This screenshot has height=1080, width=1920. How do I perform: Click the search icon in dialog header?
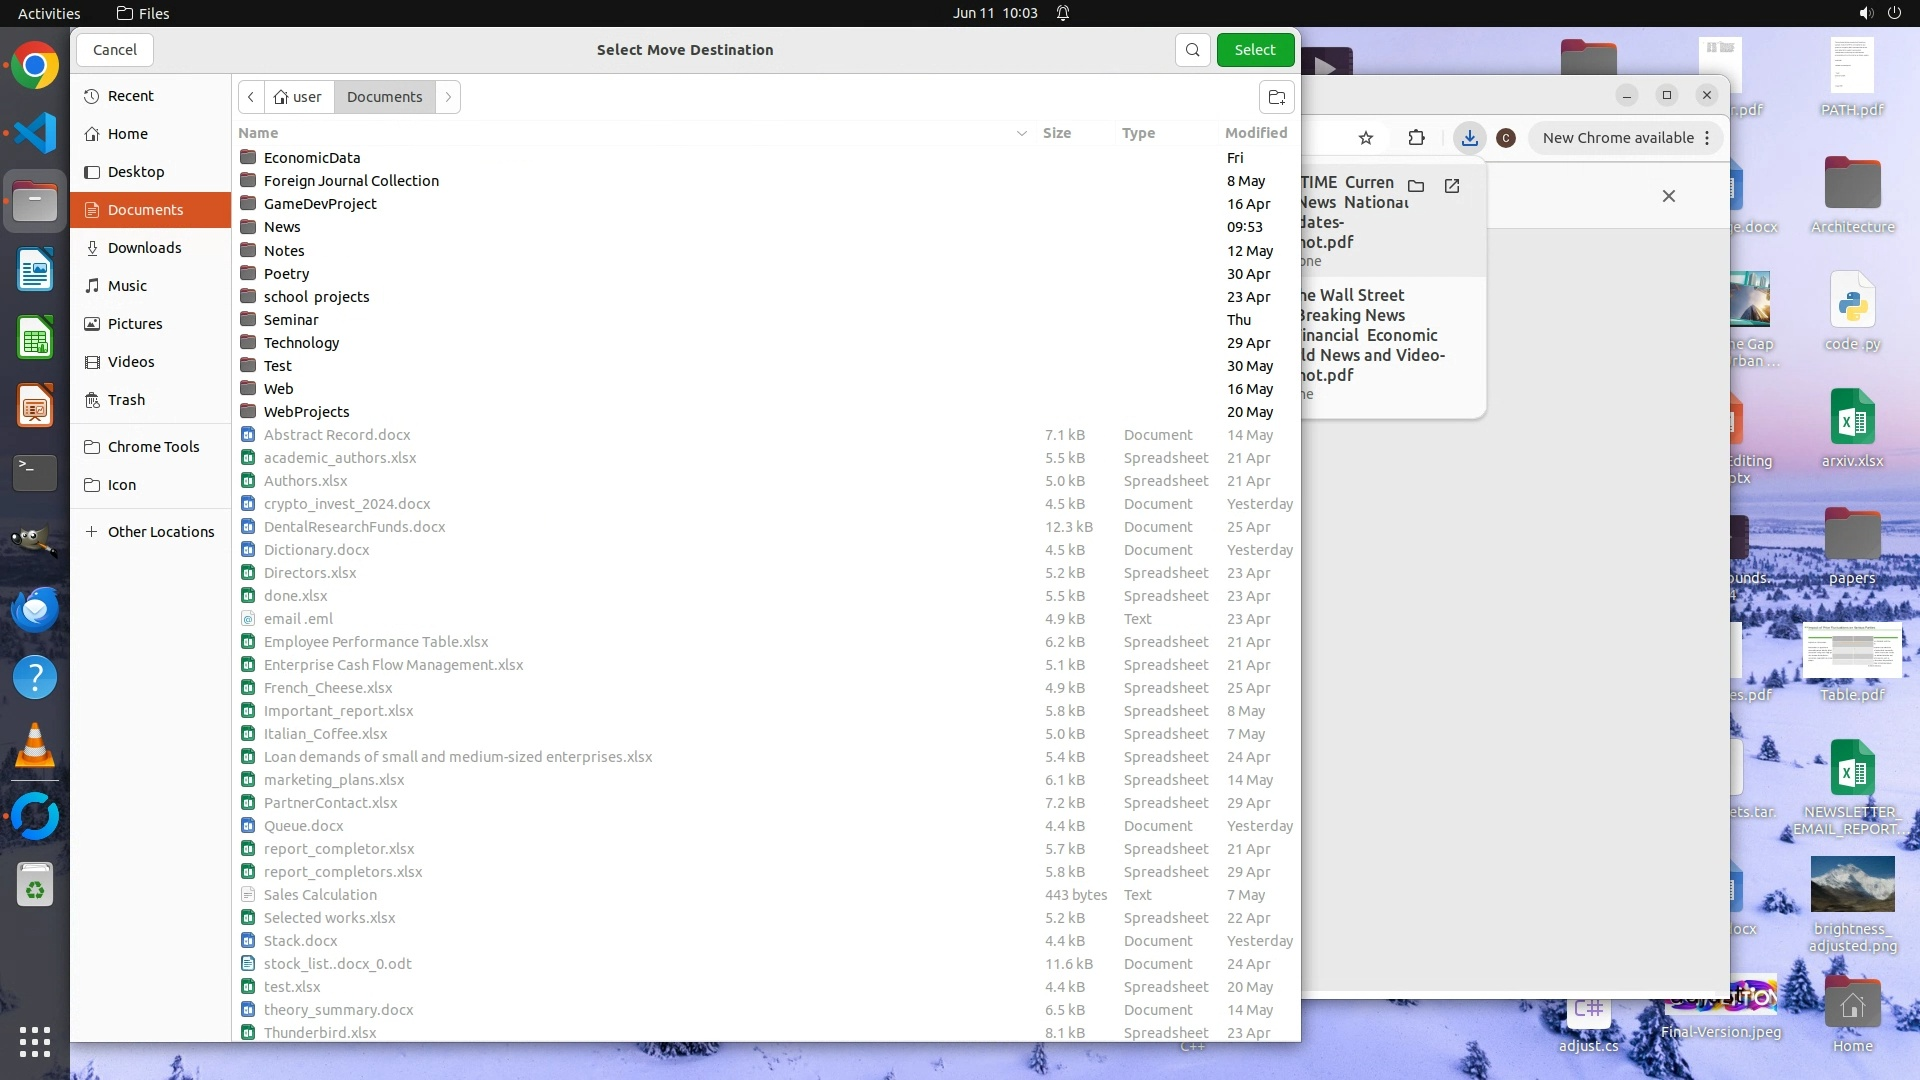coord(1192,50)
